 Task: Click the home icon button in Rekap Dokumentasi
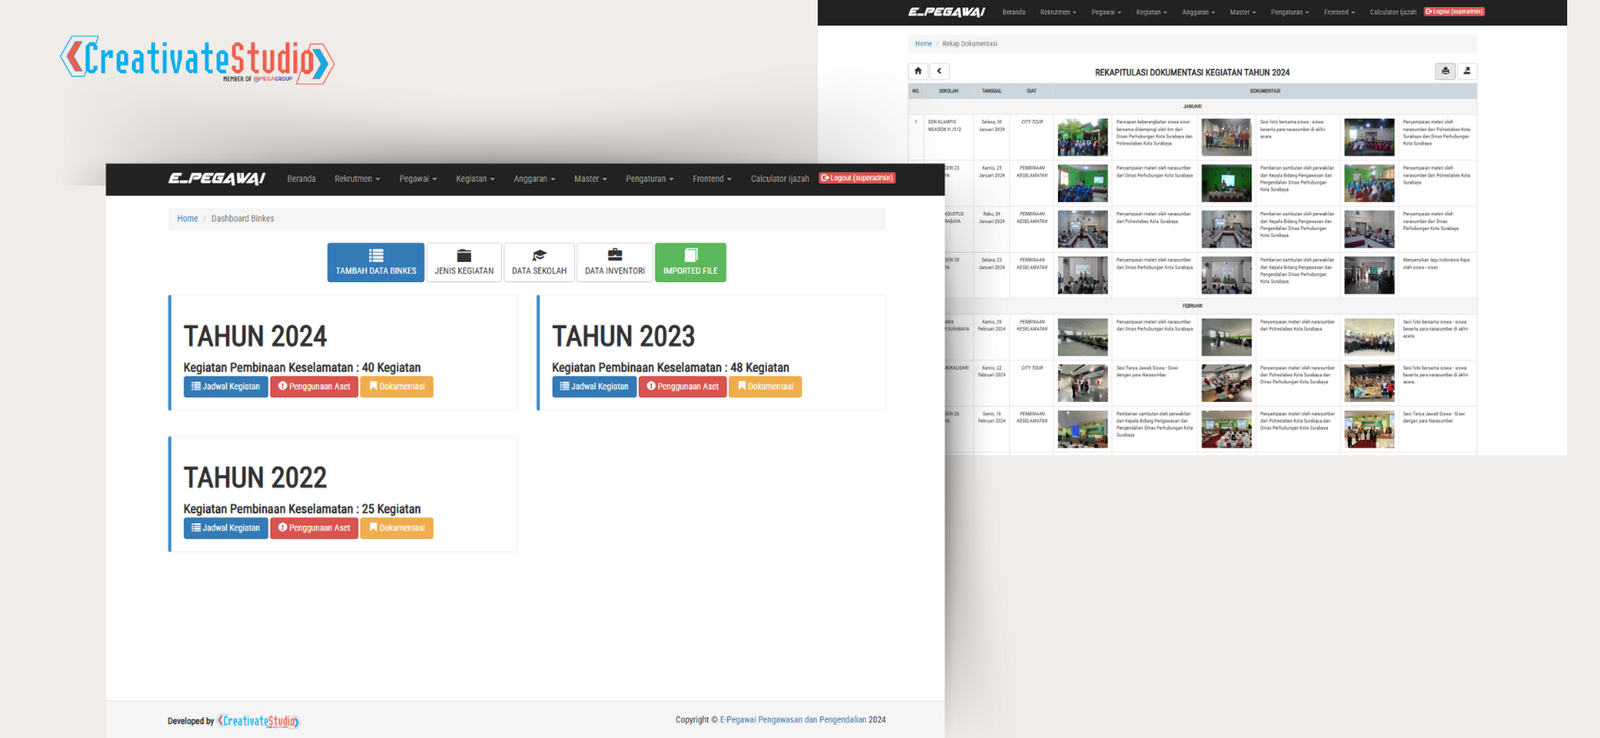918,71
